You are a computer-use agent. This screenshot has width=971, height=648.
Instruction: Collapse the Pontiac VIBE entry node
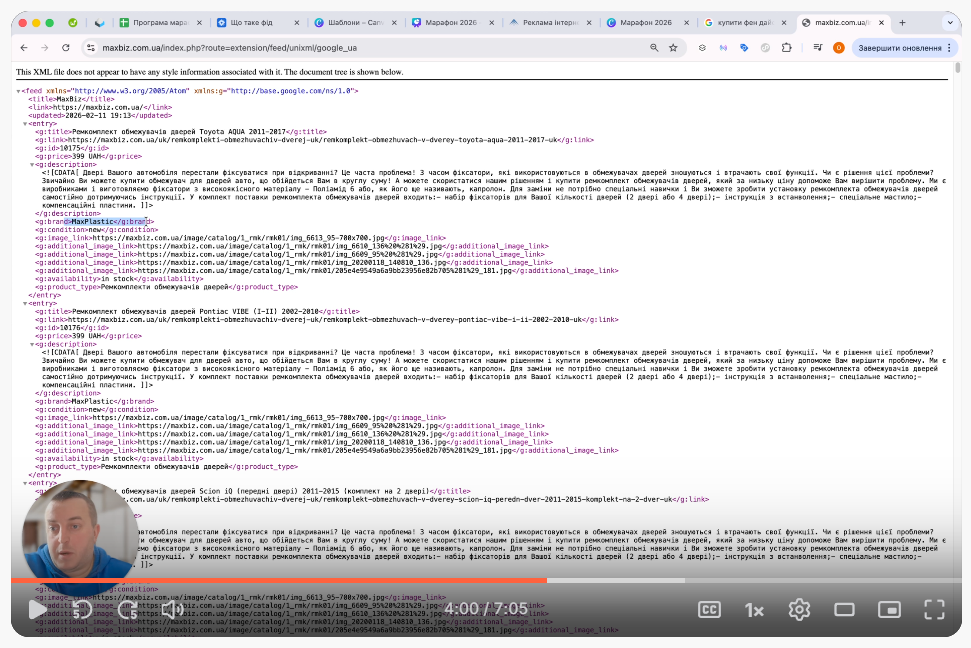tap(25, 304)
